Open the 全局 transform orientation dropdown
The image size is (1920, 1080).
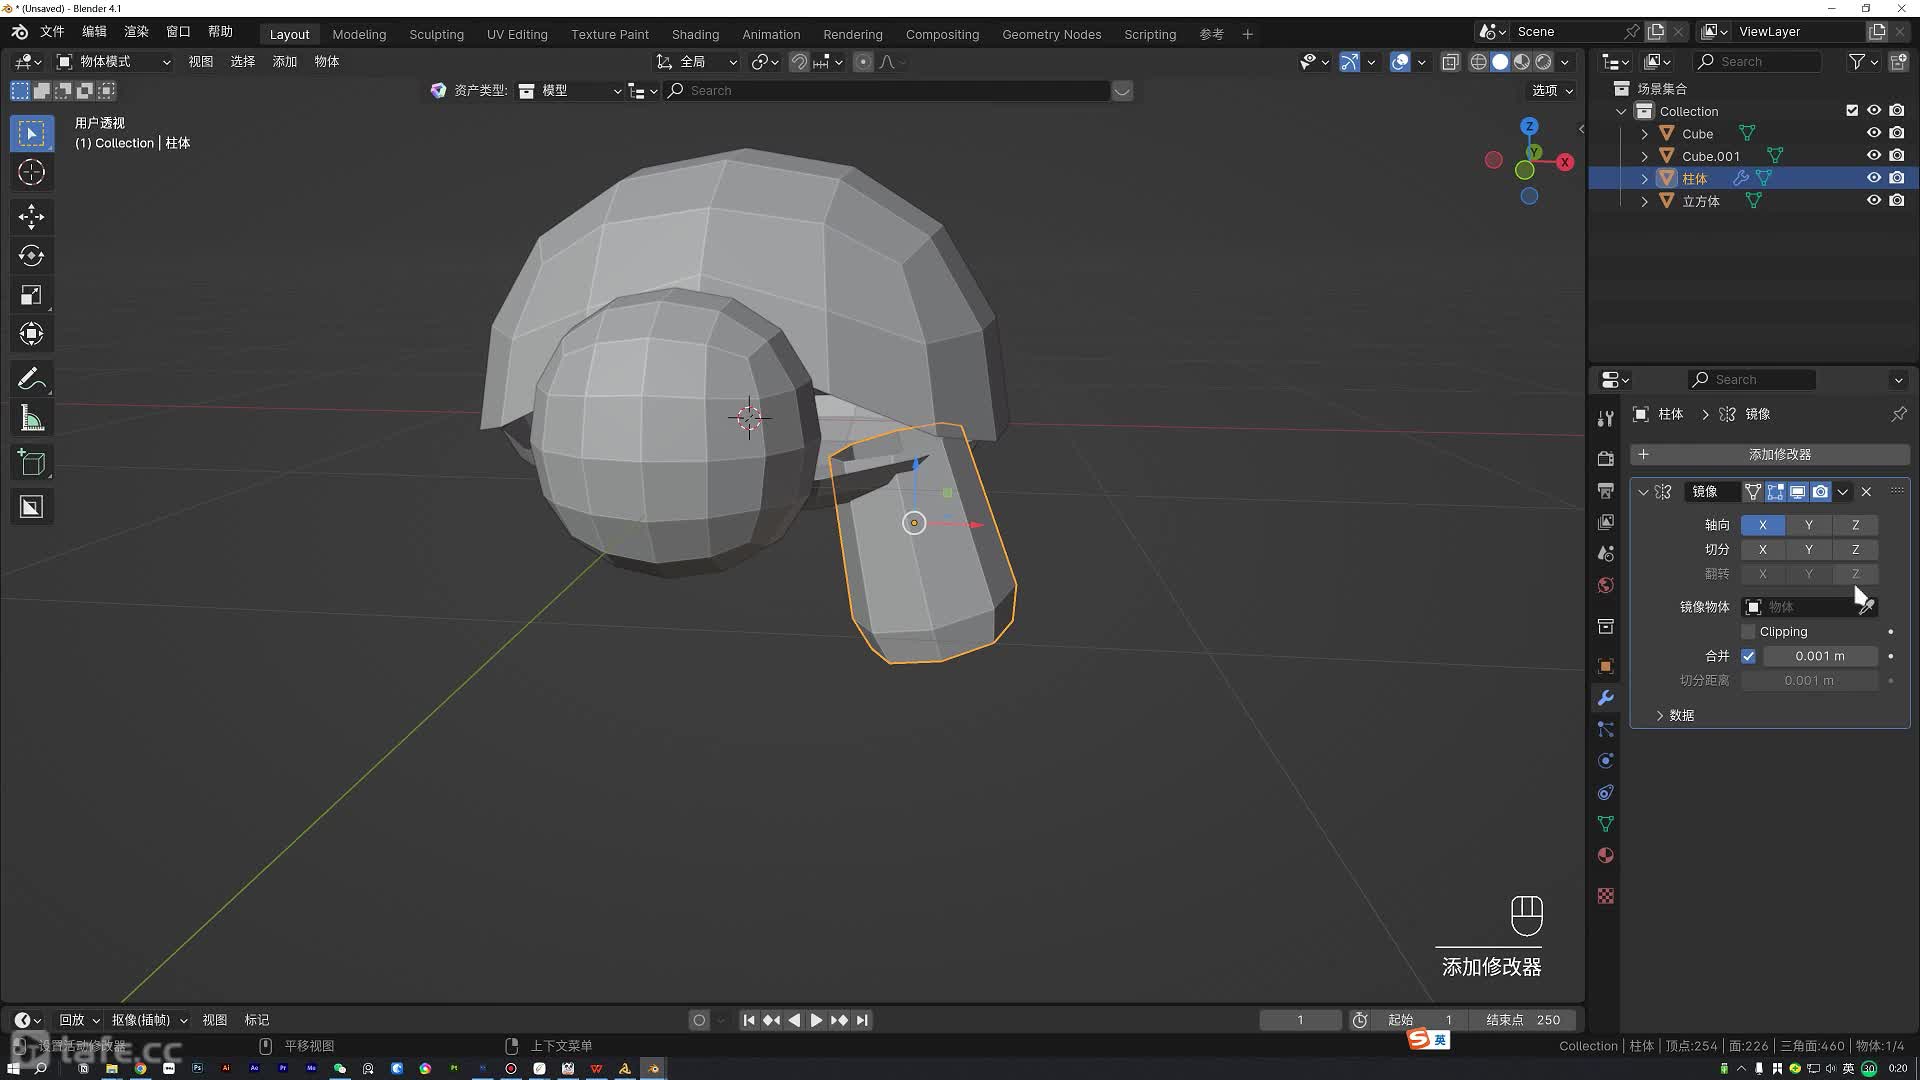tap(697, 62)
